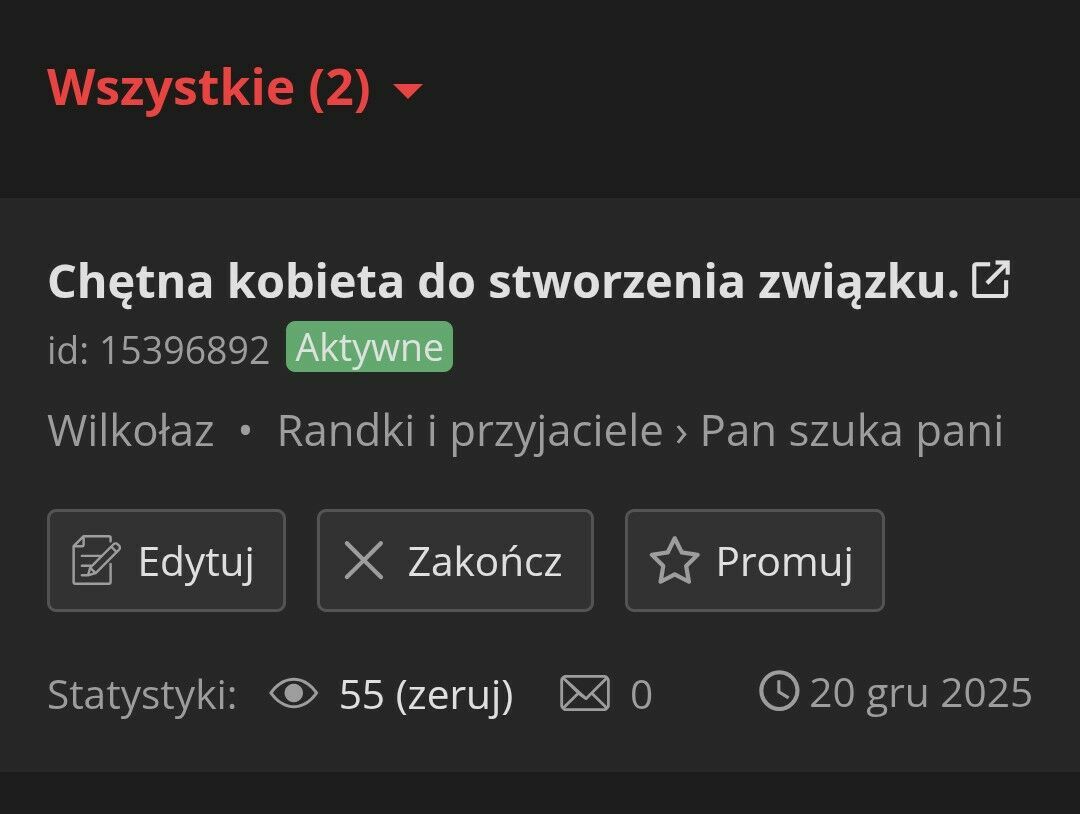Expand the red dropdown arrow

tap(408, 92)
